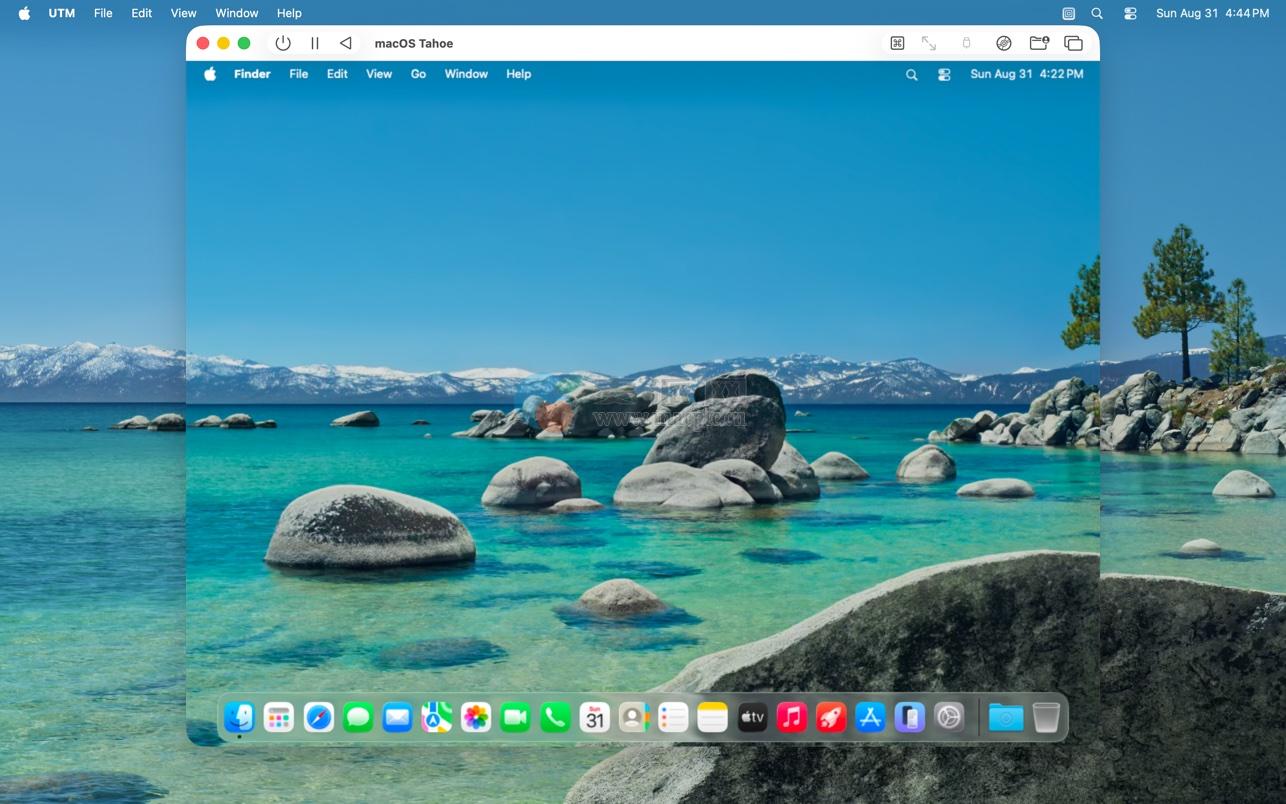
Task: Toggle capture input keyboard icon in UTM toolbar
Action: (897, 43)
